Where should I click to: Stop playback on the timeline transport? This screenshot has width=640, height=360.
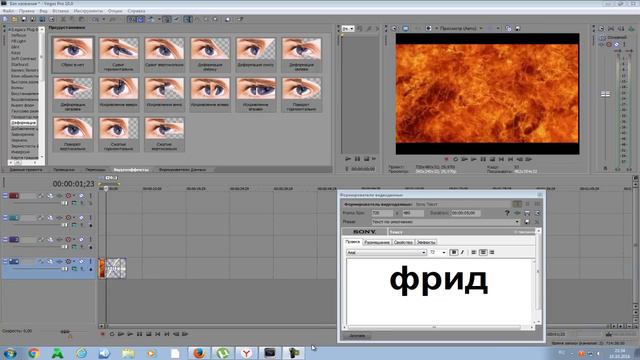149,334
